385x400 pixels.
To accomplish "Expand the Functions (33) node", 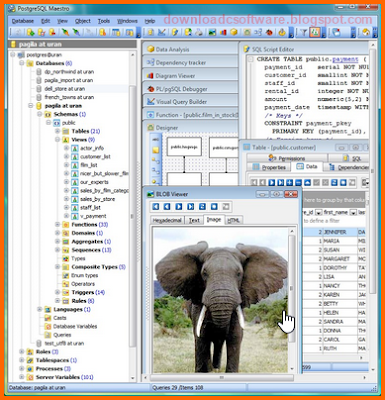I will click(57, 225).
